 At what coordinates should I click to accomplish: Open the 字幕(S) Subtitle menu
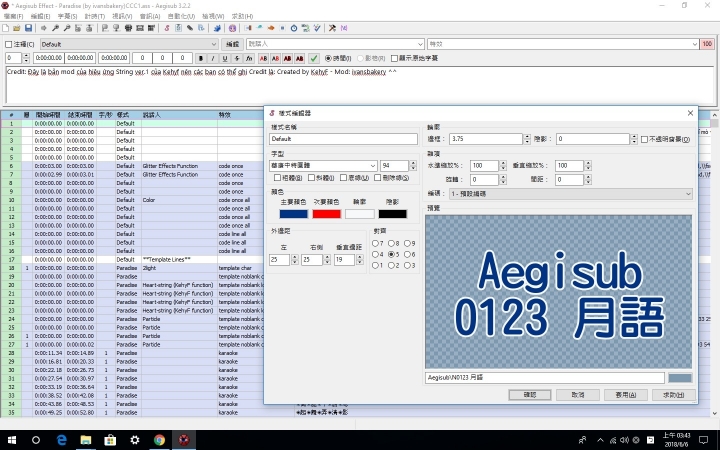[x=68, y=16]
